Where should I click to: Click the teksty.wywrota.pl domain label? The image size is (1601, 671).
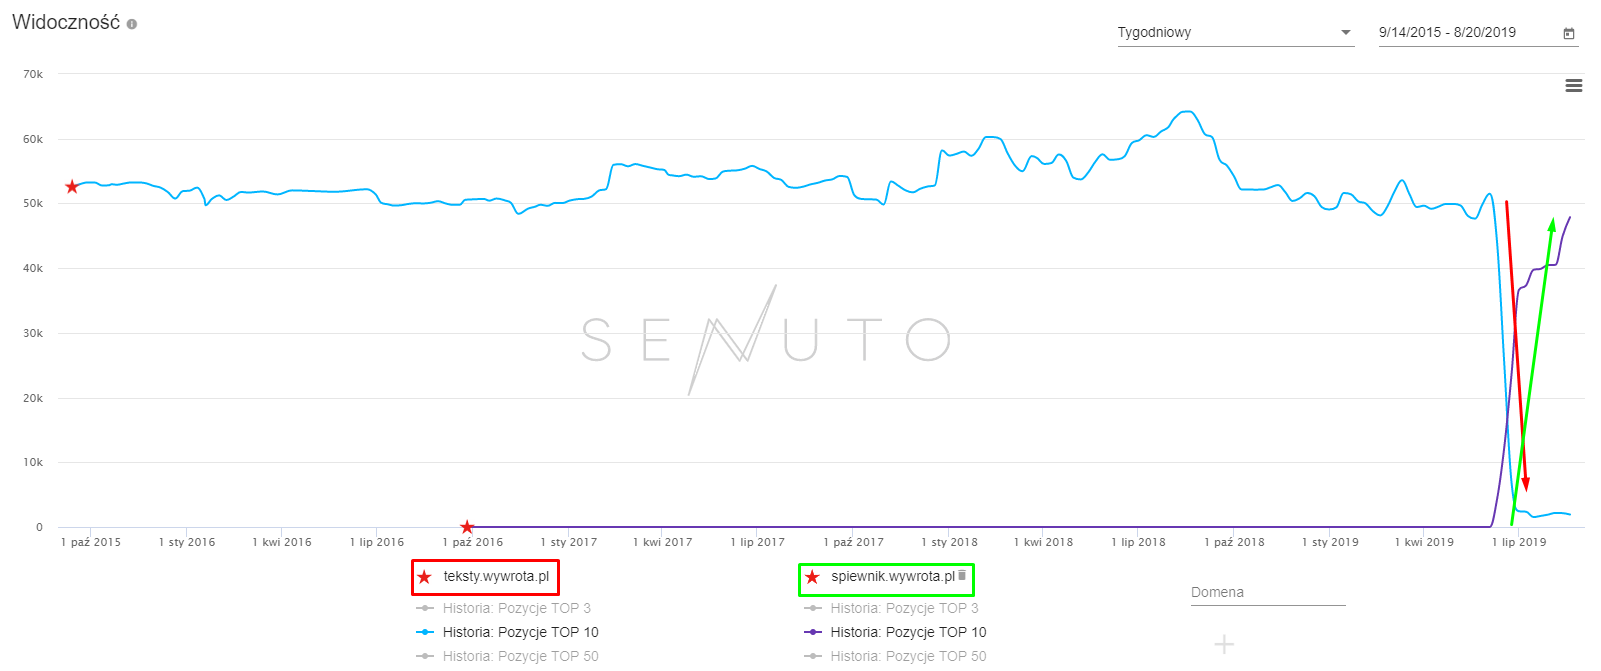(496, 576)
